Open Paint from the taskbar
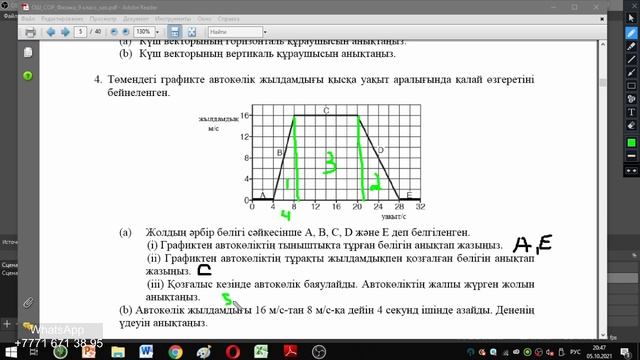The width and height of the screenshot is (640, 360). tap(204, 352)
